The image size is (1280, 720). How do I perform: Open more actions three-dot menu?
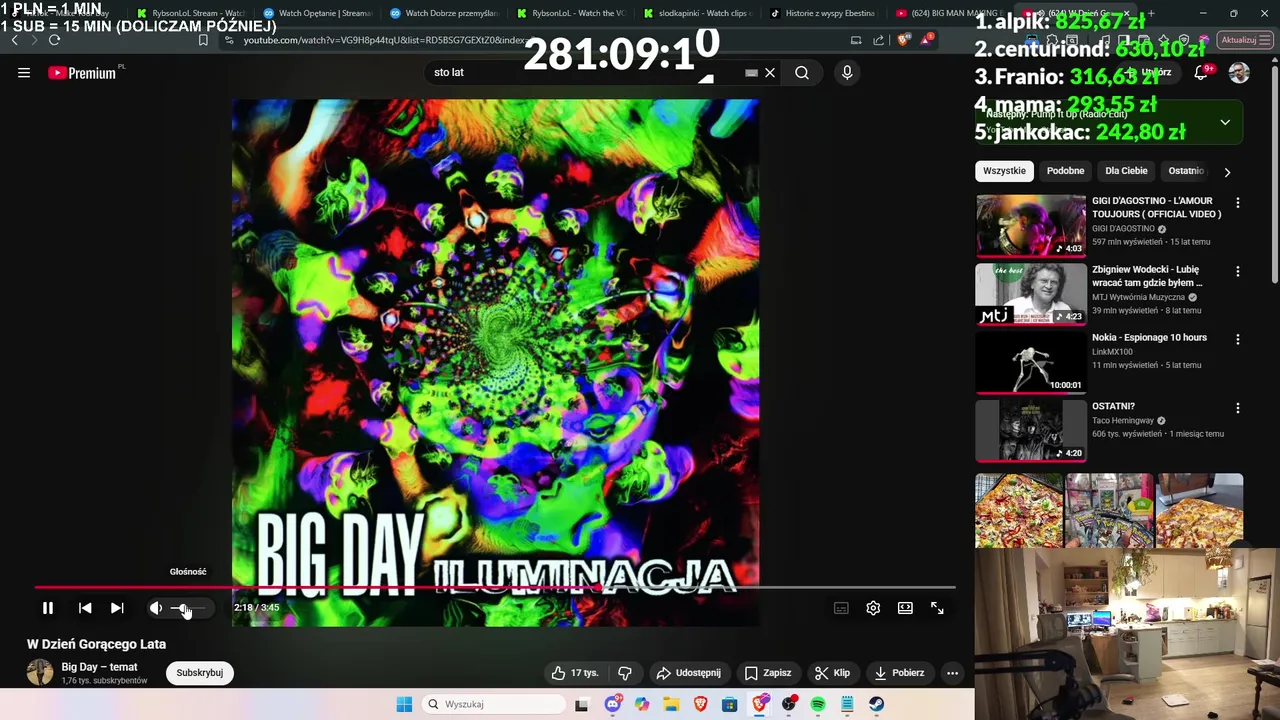(953, 673)
